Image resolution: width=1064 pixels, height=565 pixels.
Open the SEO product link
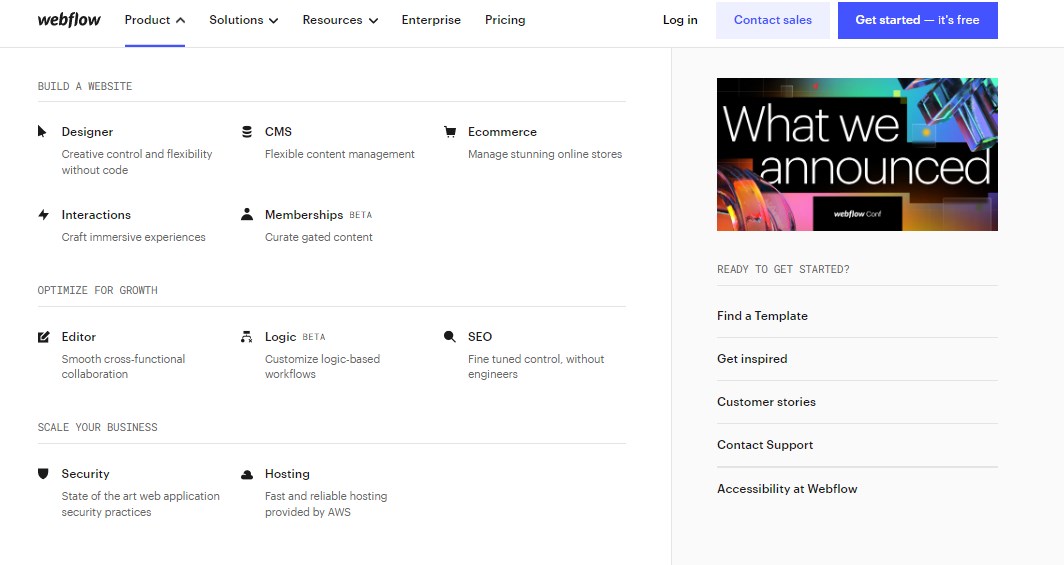pos(480,336)
